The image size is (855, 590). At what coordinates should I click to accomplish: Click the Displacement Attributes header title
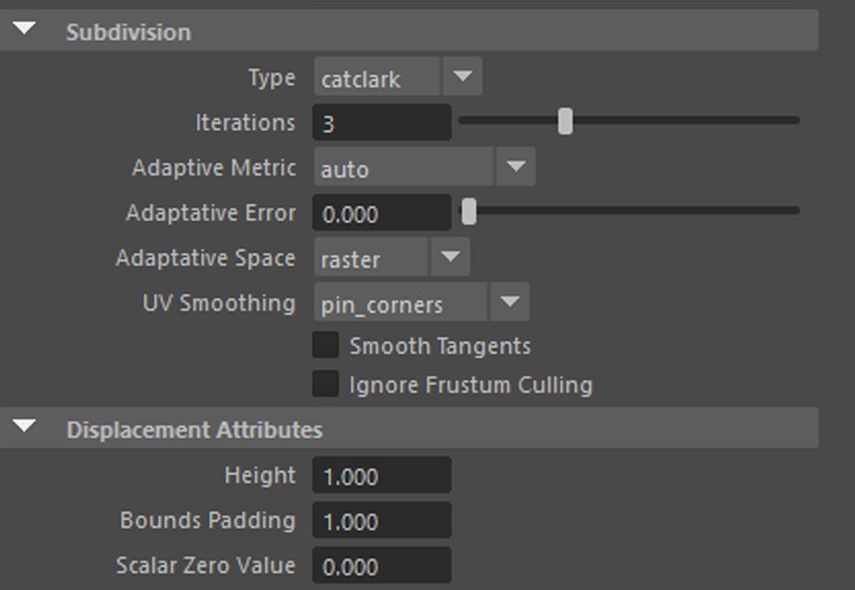[x=194, y=430]
